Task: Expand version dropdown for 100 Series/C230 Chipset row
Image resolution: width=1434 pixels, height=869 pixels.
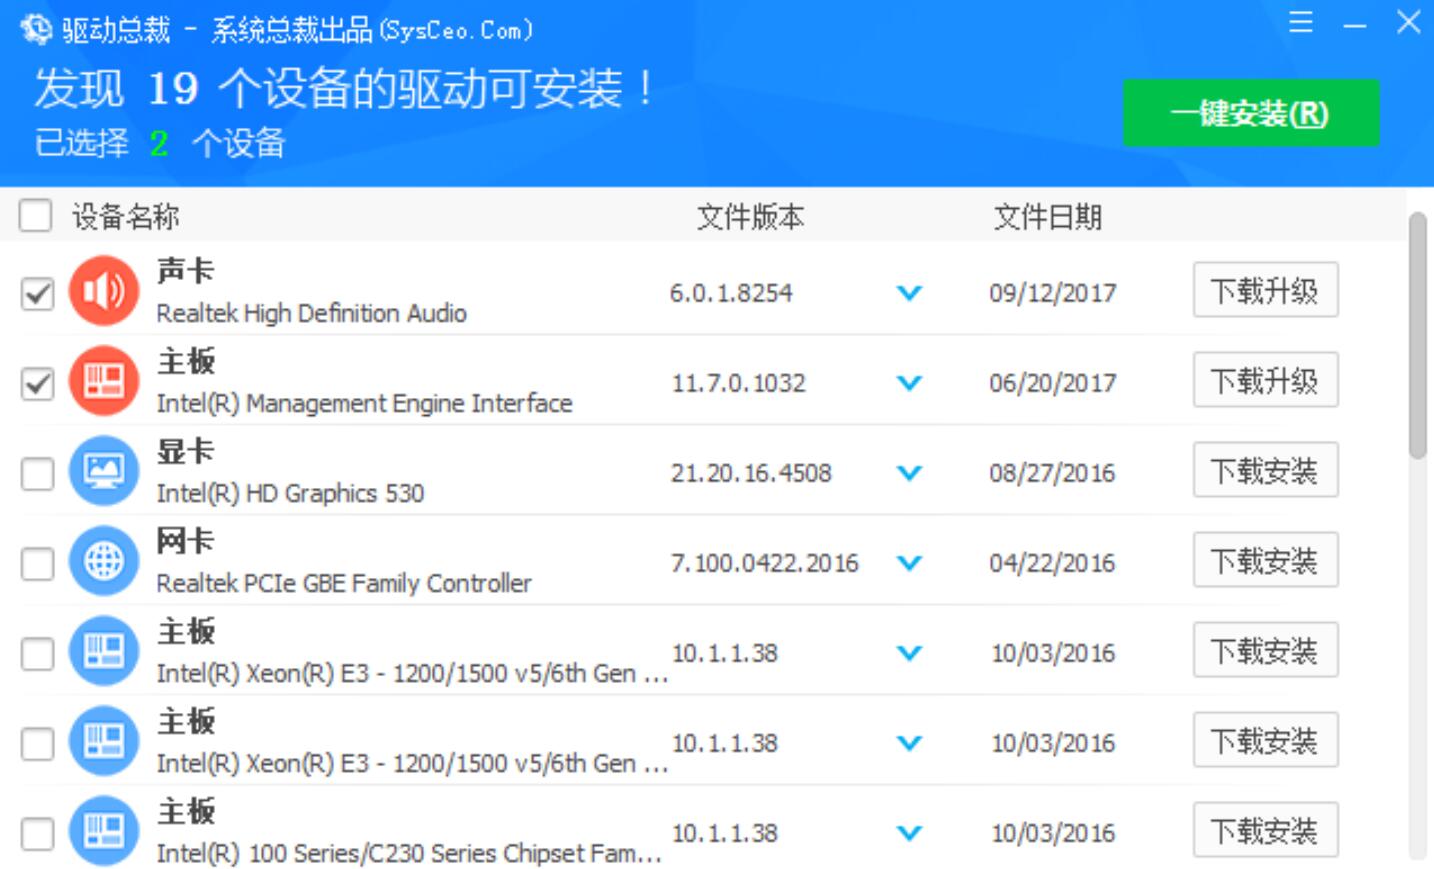Action: (909, 833)
